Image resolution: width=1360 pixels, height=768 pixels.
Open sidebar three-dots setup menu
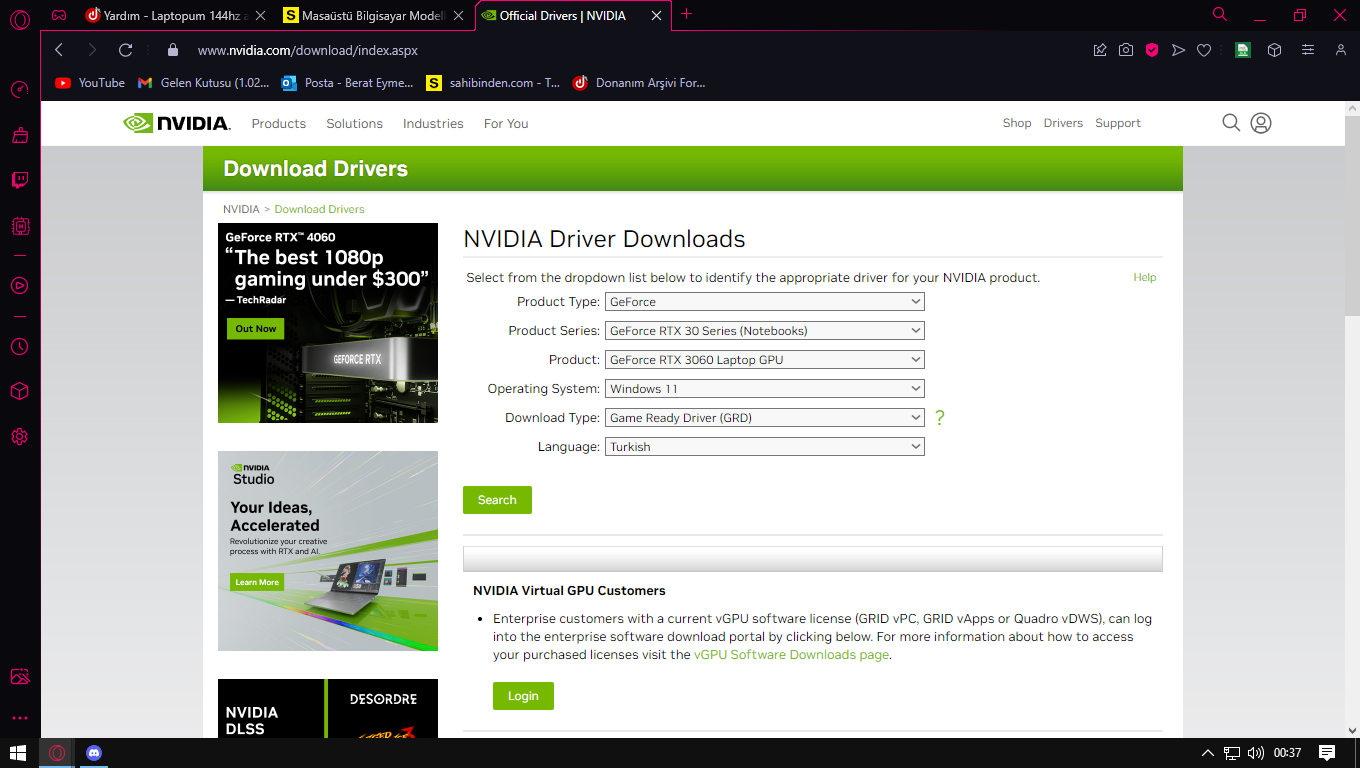[19, 718]
